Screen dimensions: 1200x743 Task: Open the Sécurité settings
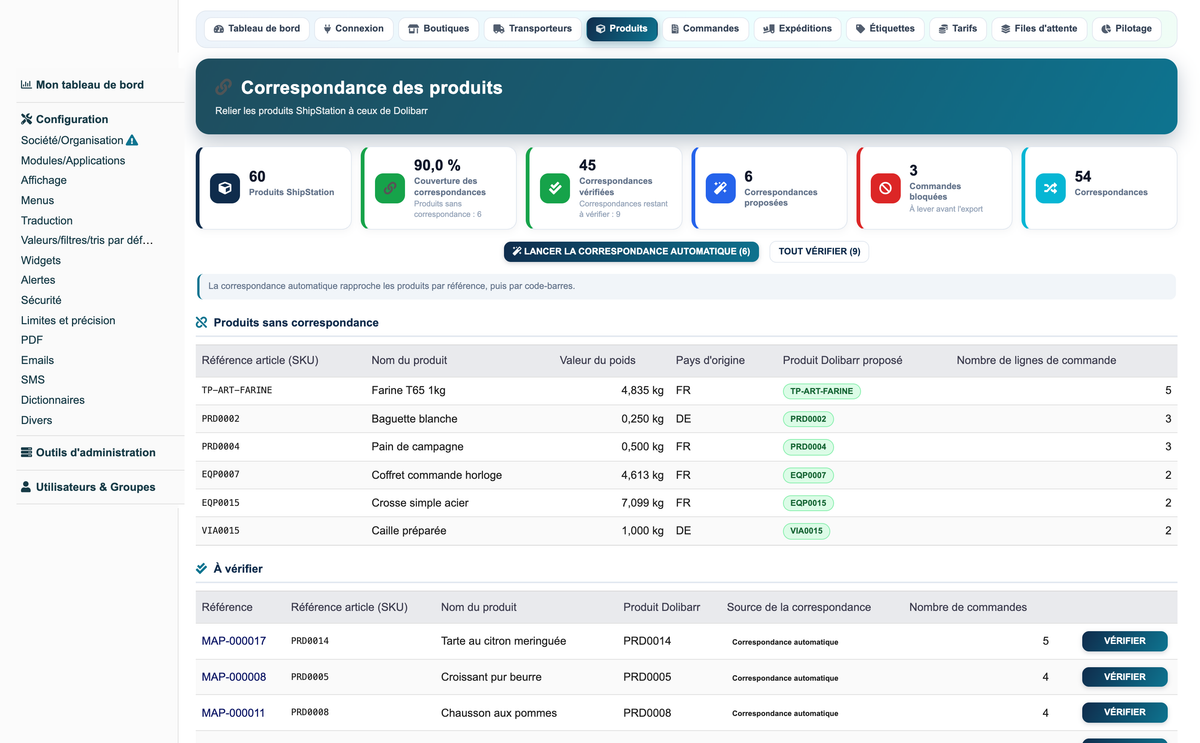point(41,300)
